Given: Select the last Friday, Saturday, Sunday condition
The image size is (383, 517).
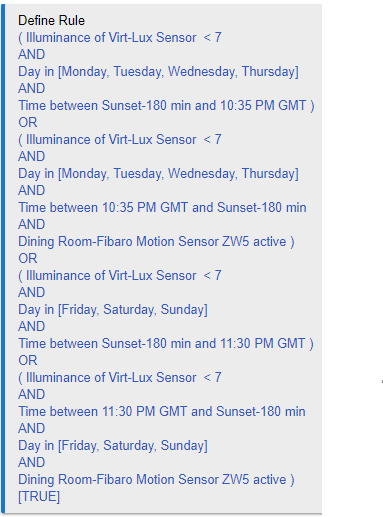Looking at the screenshot, I should tap(113, 446).
